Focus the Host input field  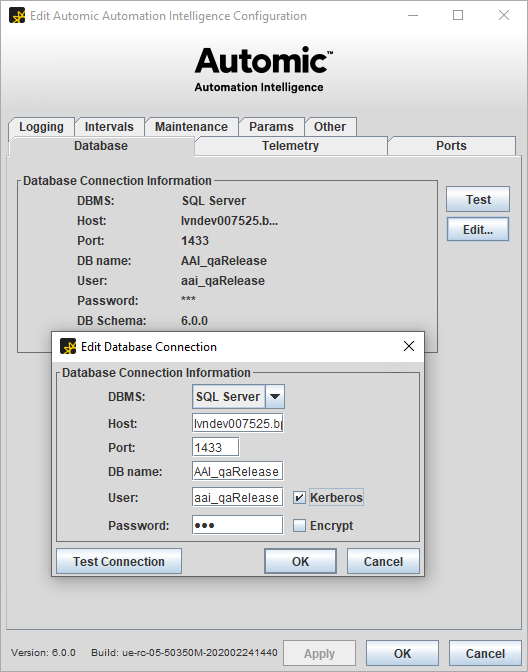[238, 423]
